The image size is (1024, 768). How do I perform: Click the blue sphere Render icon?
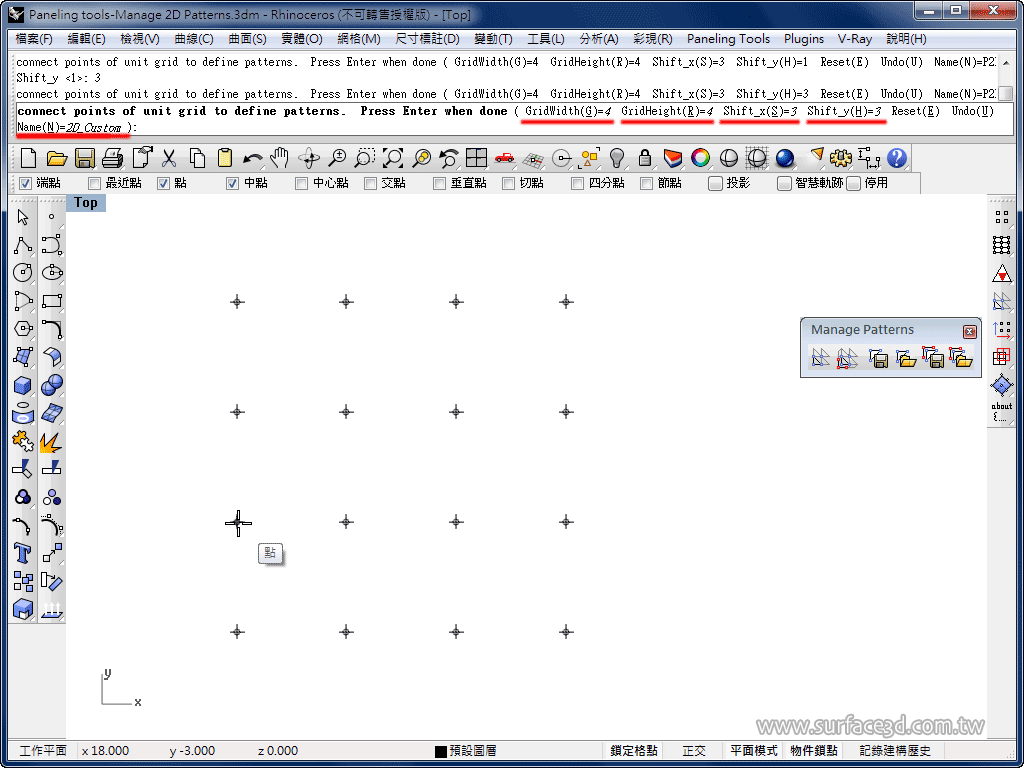(785, 158)
